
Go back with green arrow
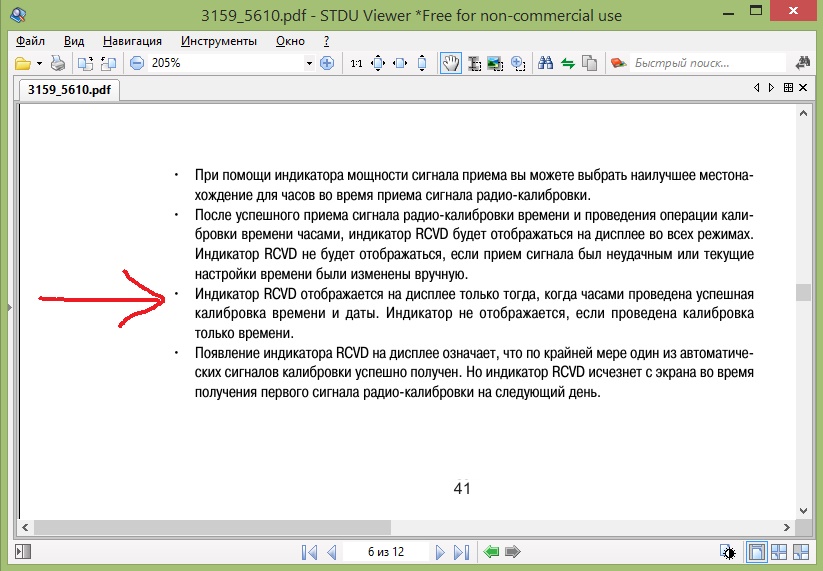[x=490, y=552]
